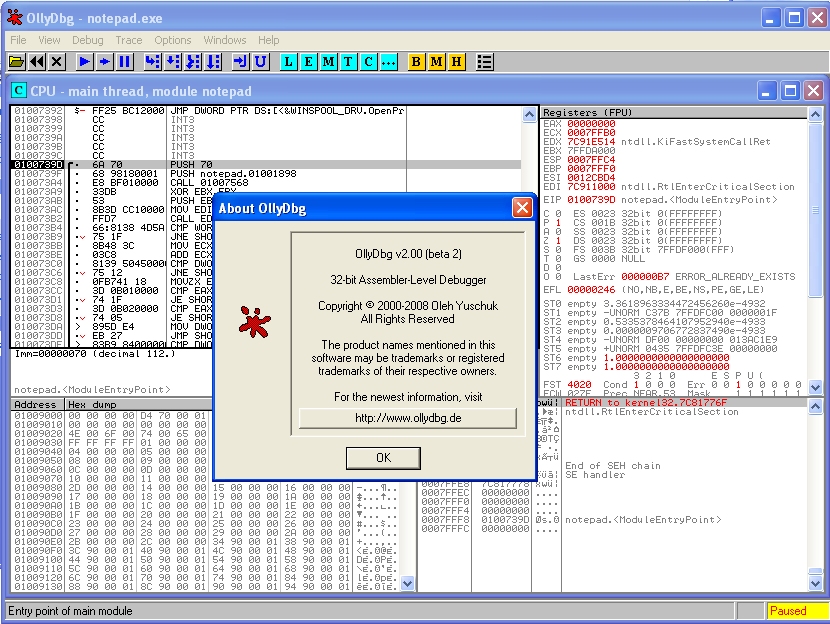The height and width of the screenshot is (624, 830).
Task: Close the About OllyDbg dialog
Action: click(x=522, y=208)
